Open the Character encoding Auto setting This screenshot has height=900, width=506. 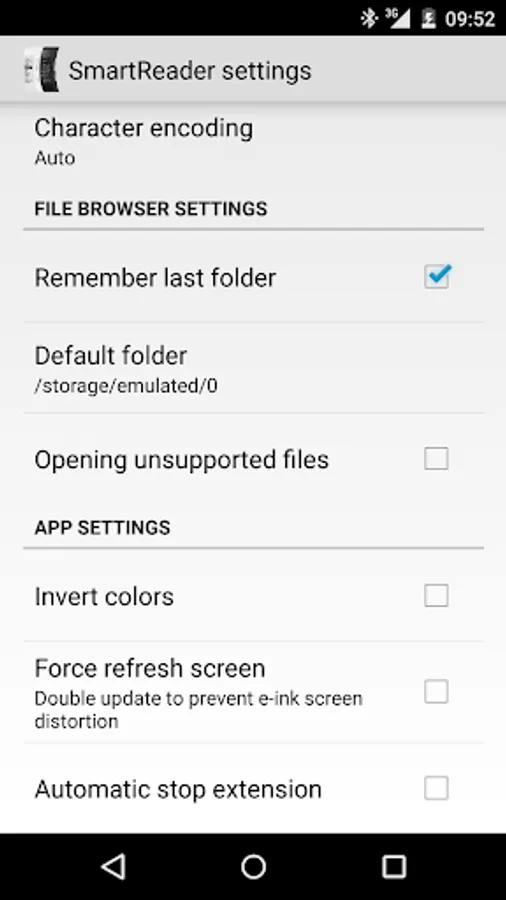pos(253,141)
